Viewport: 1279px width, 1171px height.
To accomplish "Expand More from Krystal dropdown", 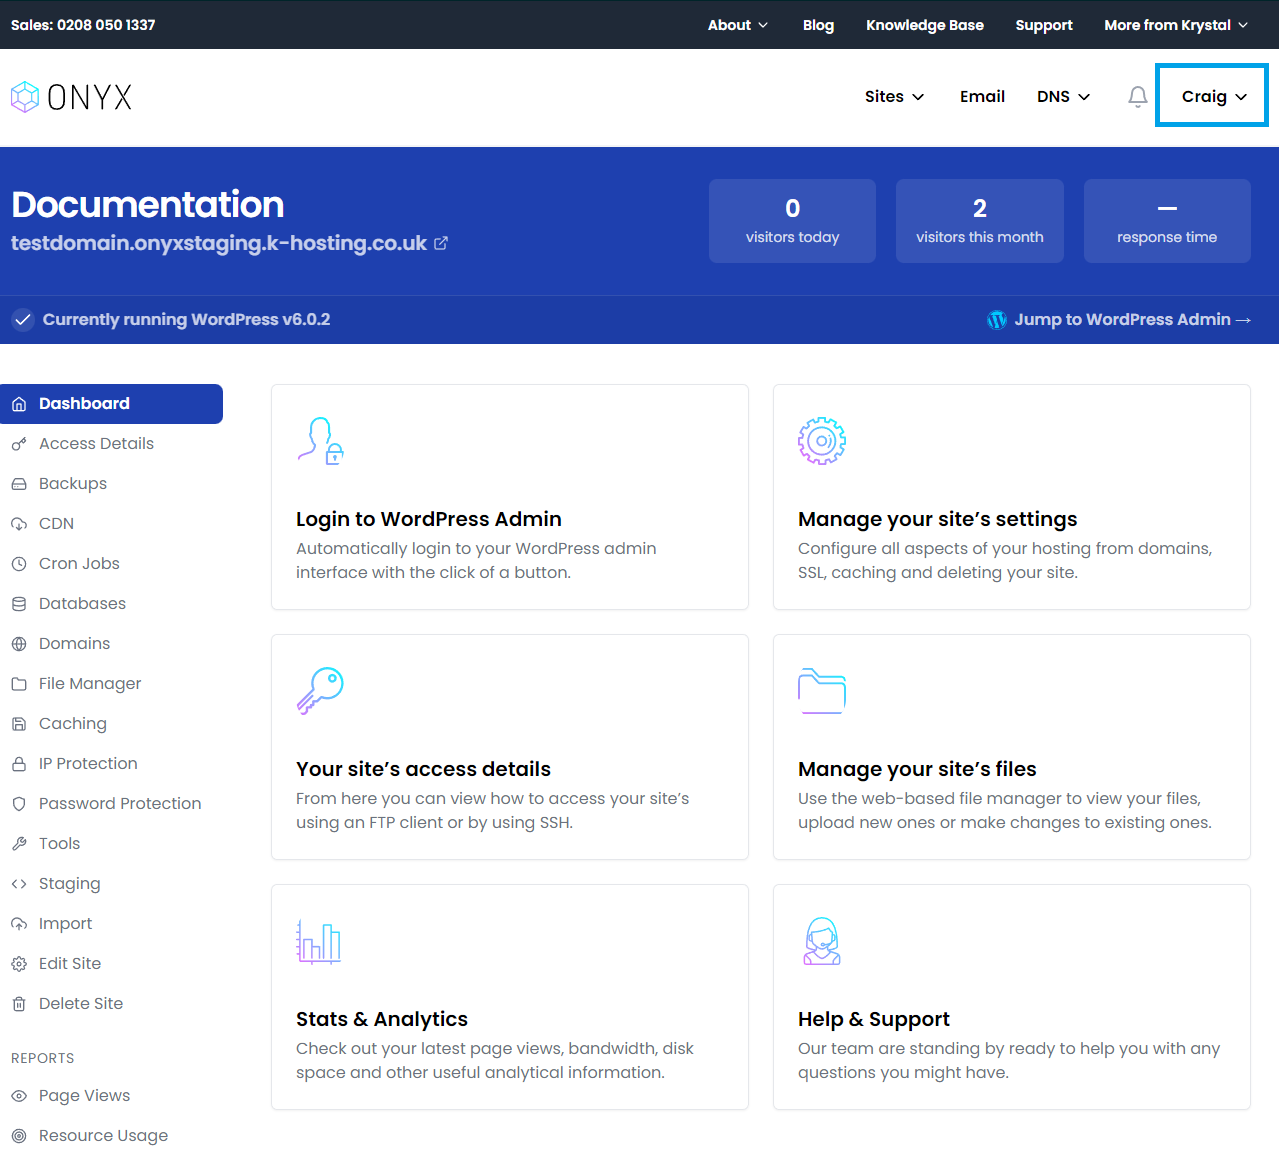I will coord(1176,25).
